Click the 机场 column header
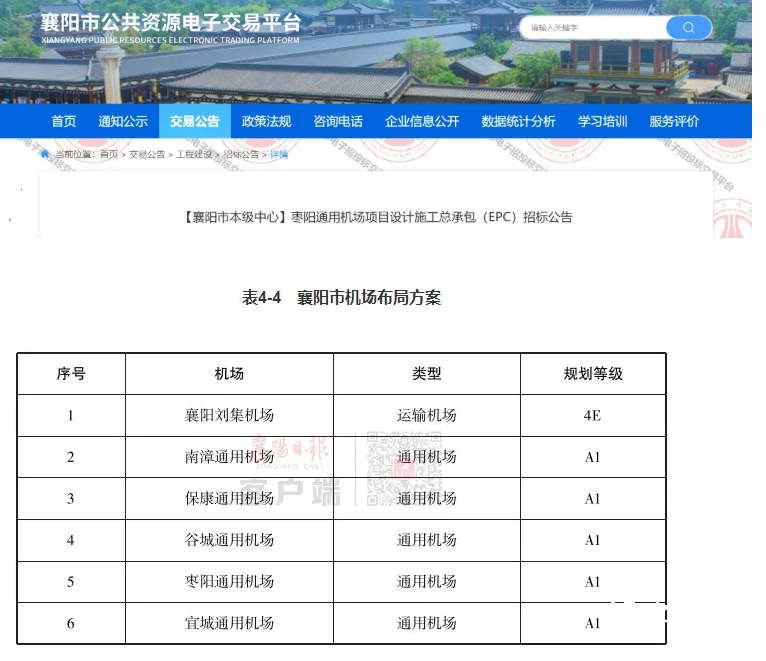Image resolution: width=766 pixels, height=661 pixels. (229, 374)
